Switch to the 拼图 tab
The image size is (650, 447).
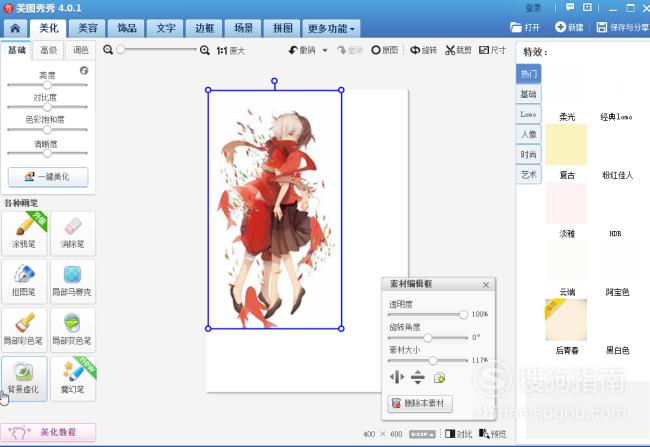tap(283, 28)
